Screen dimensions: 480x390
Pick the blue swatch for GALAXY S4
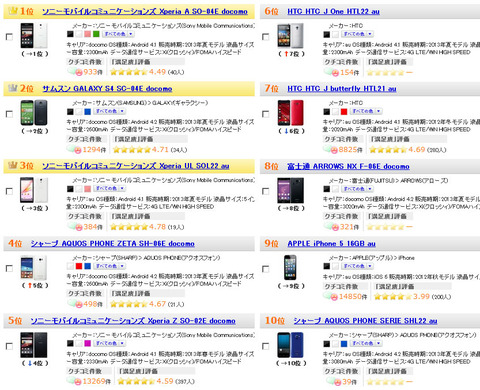88,111
